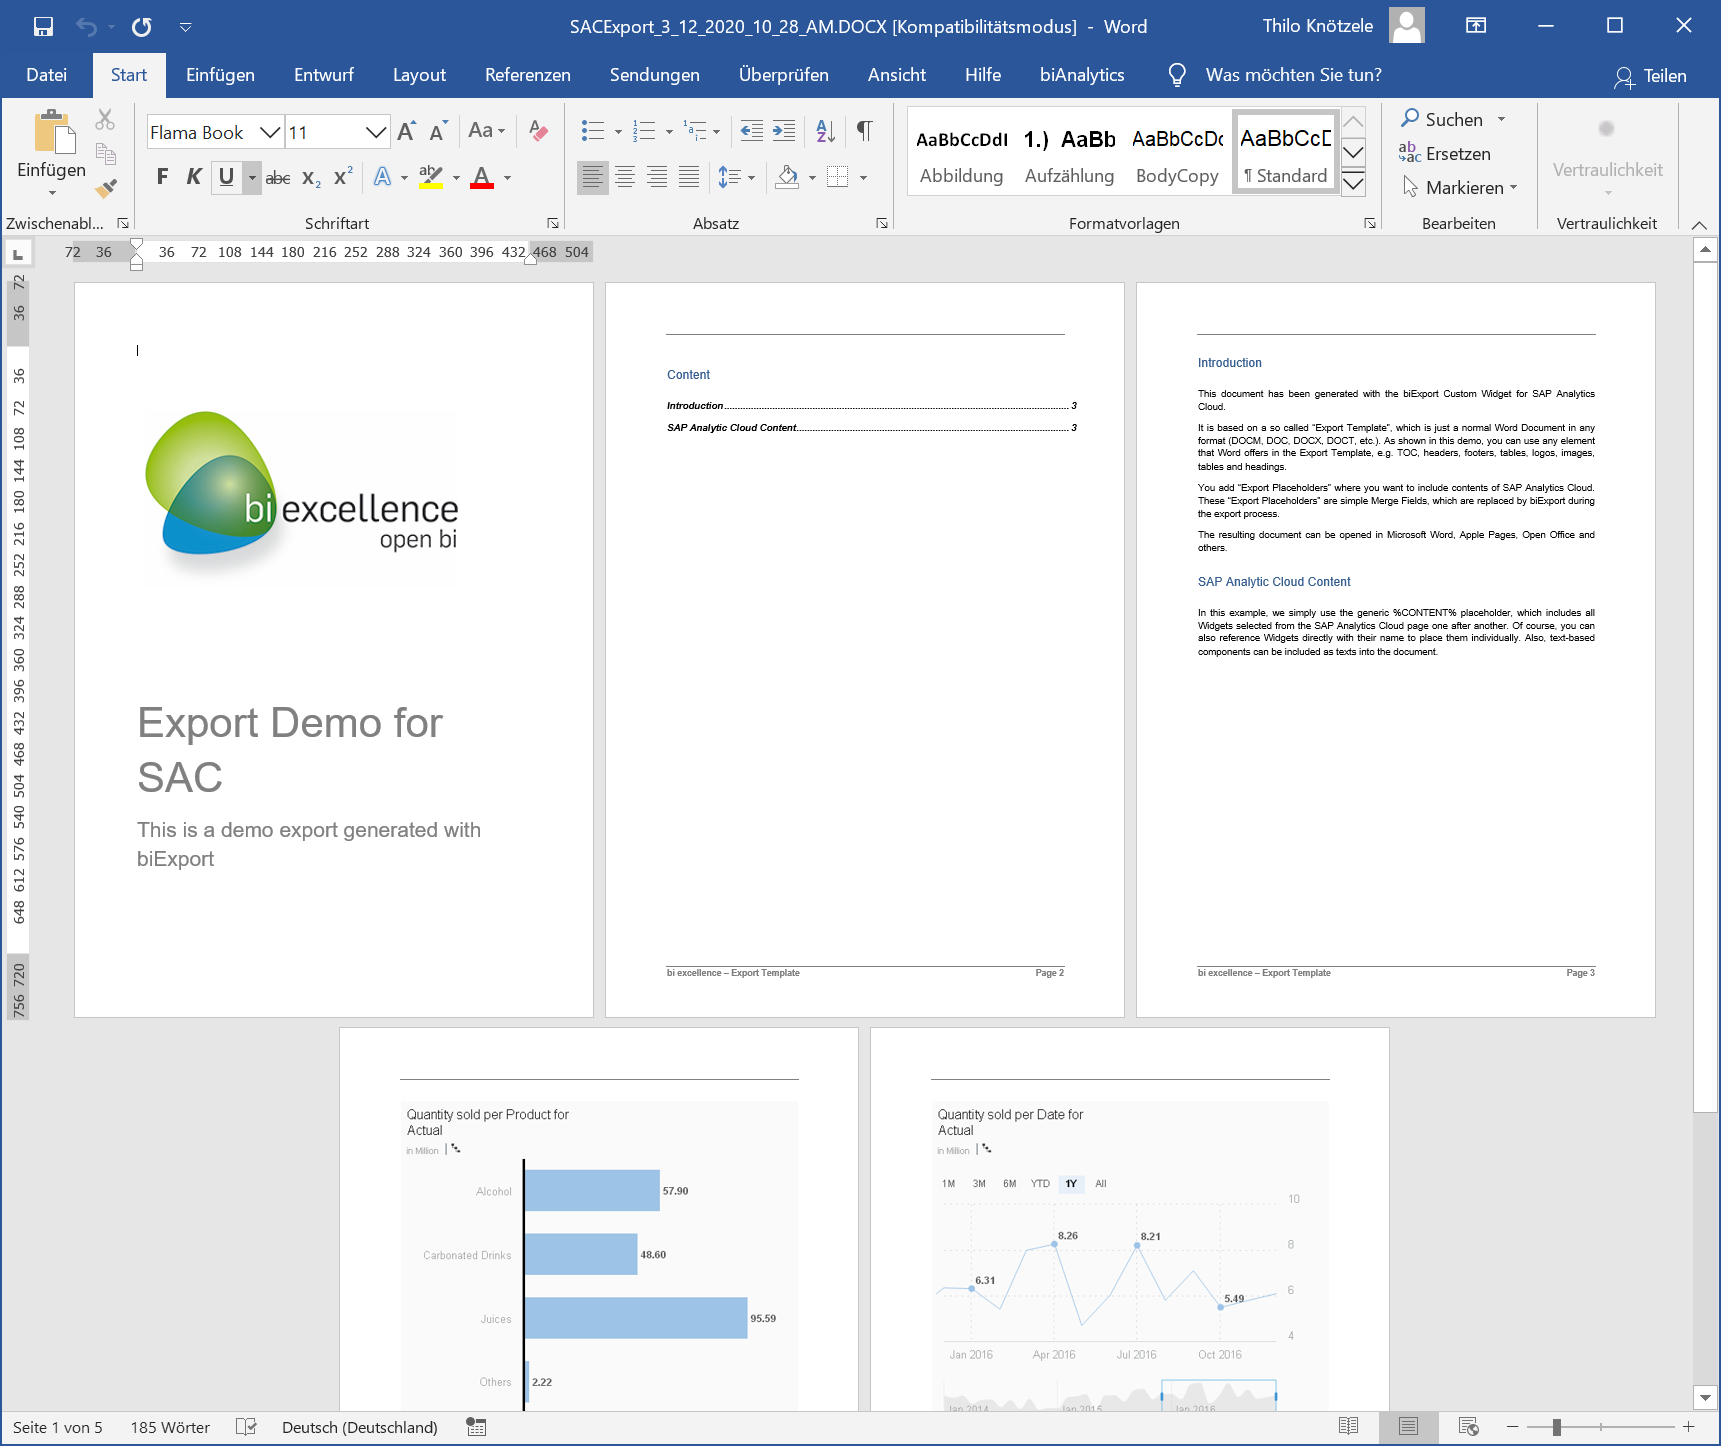The height and width of the screenshot is (1446, 1721).
Task: Save the document with the floppy disk icon
Action: point(43,27)
